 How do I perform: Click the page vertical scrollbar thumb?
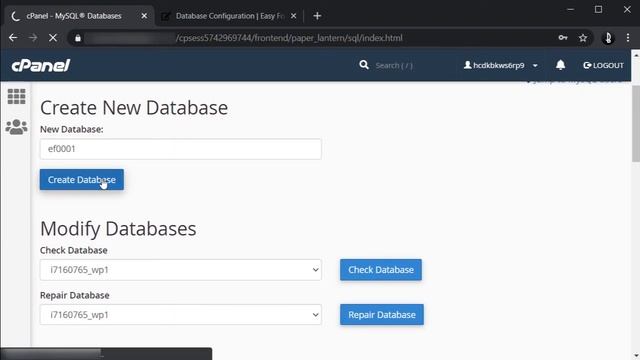pyautogui.click(x=636, y=124)
